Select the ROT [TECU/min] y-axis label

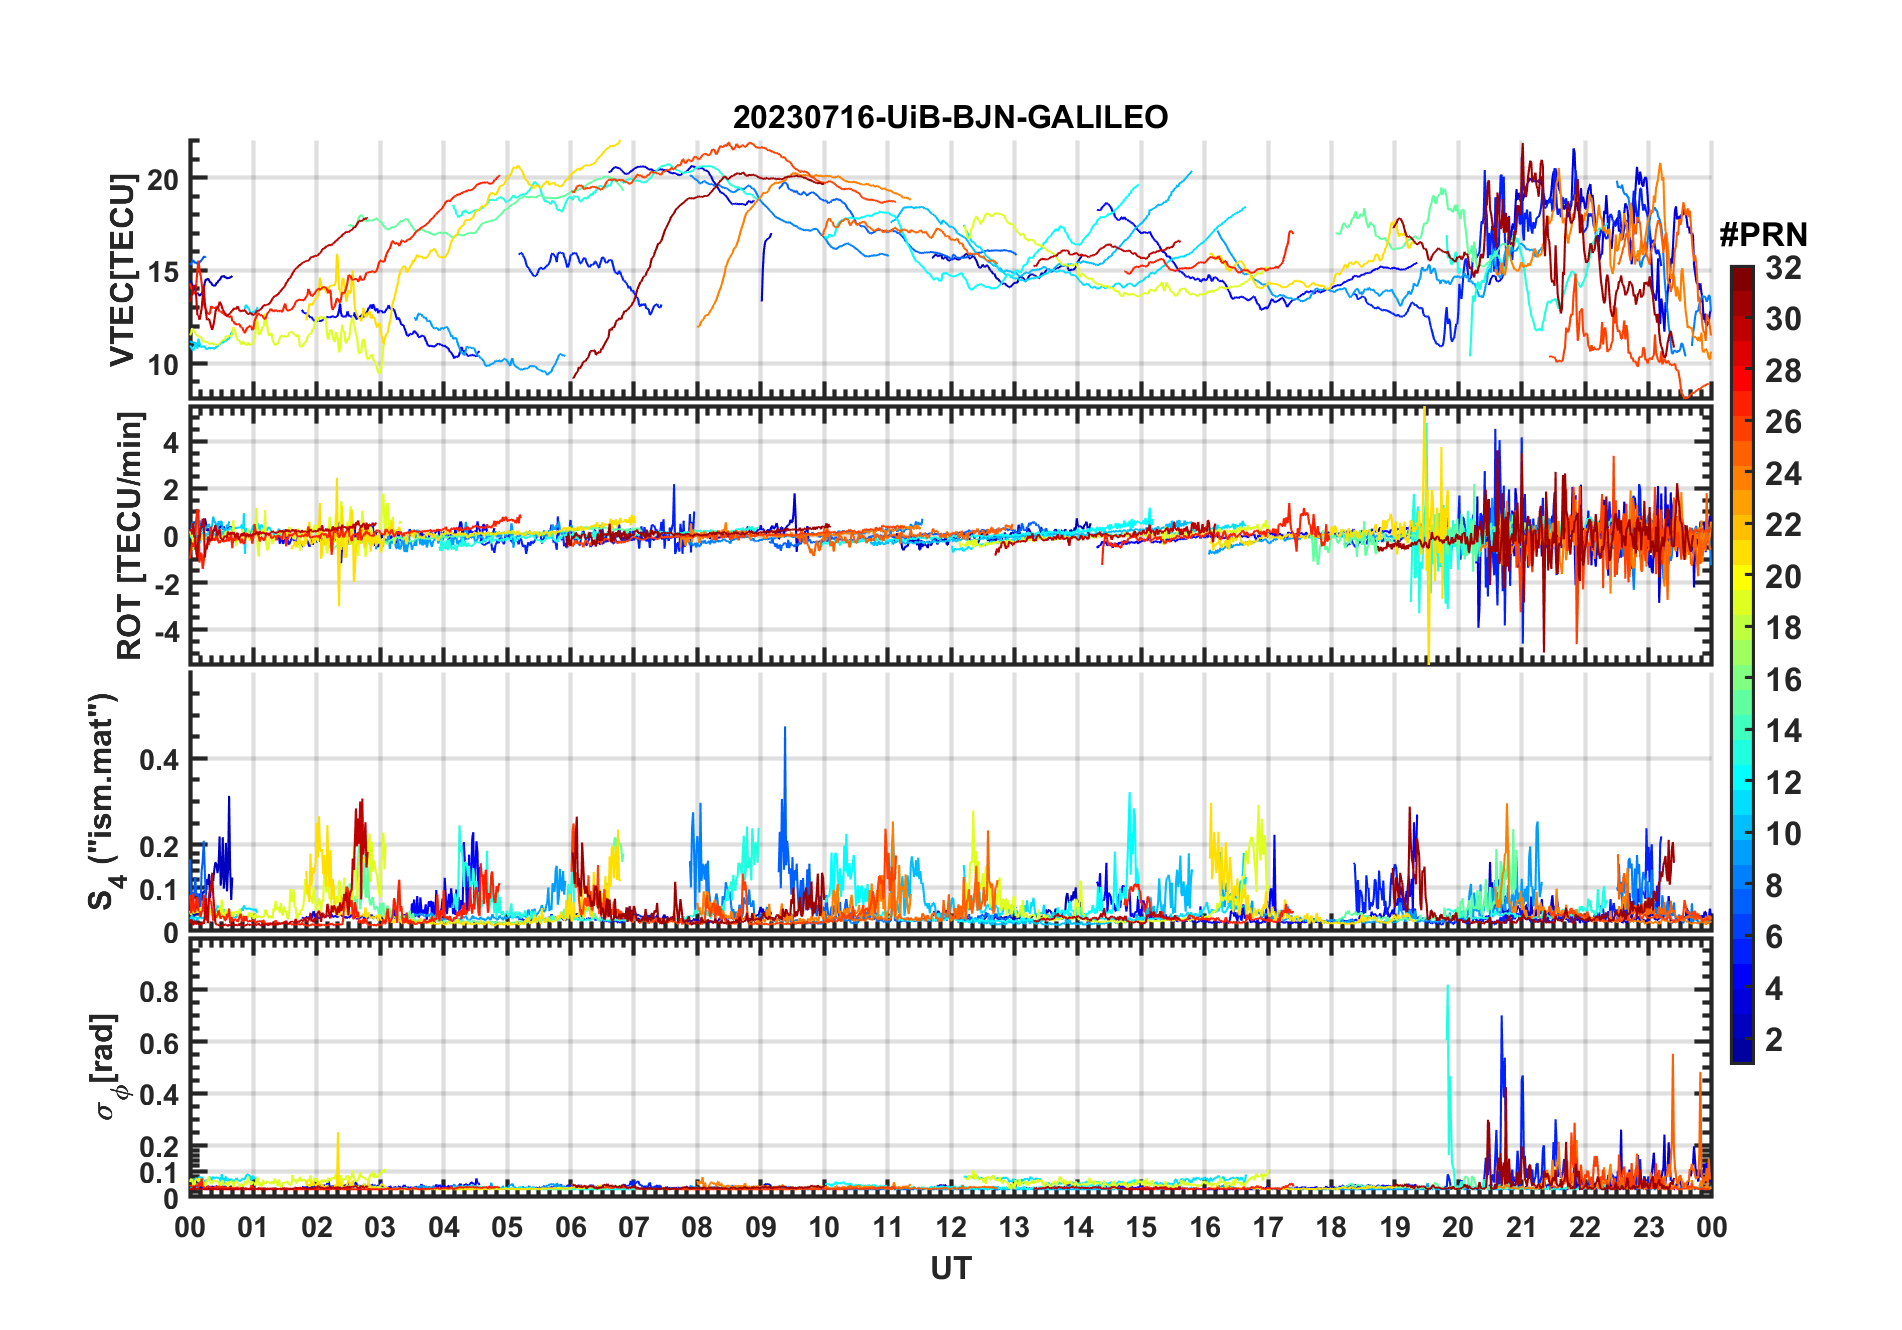point(129,535)
